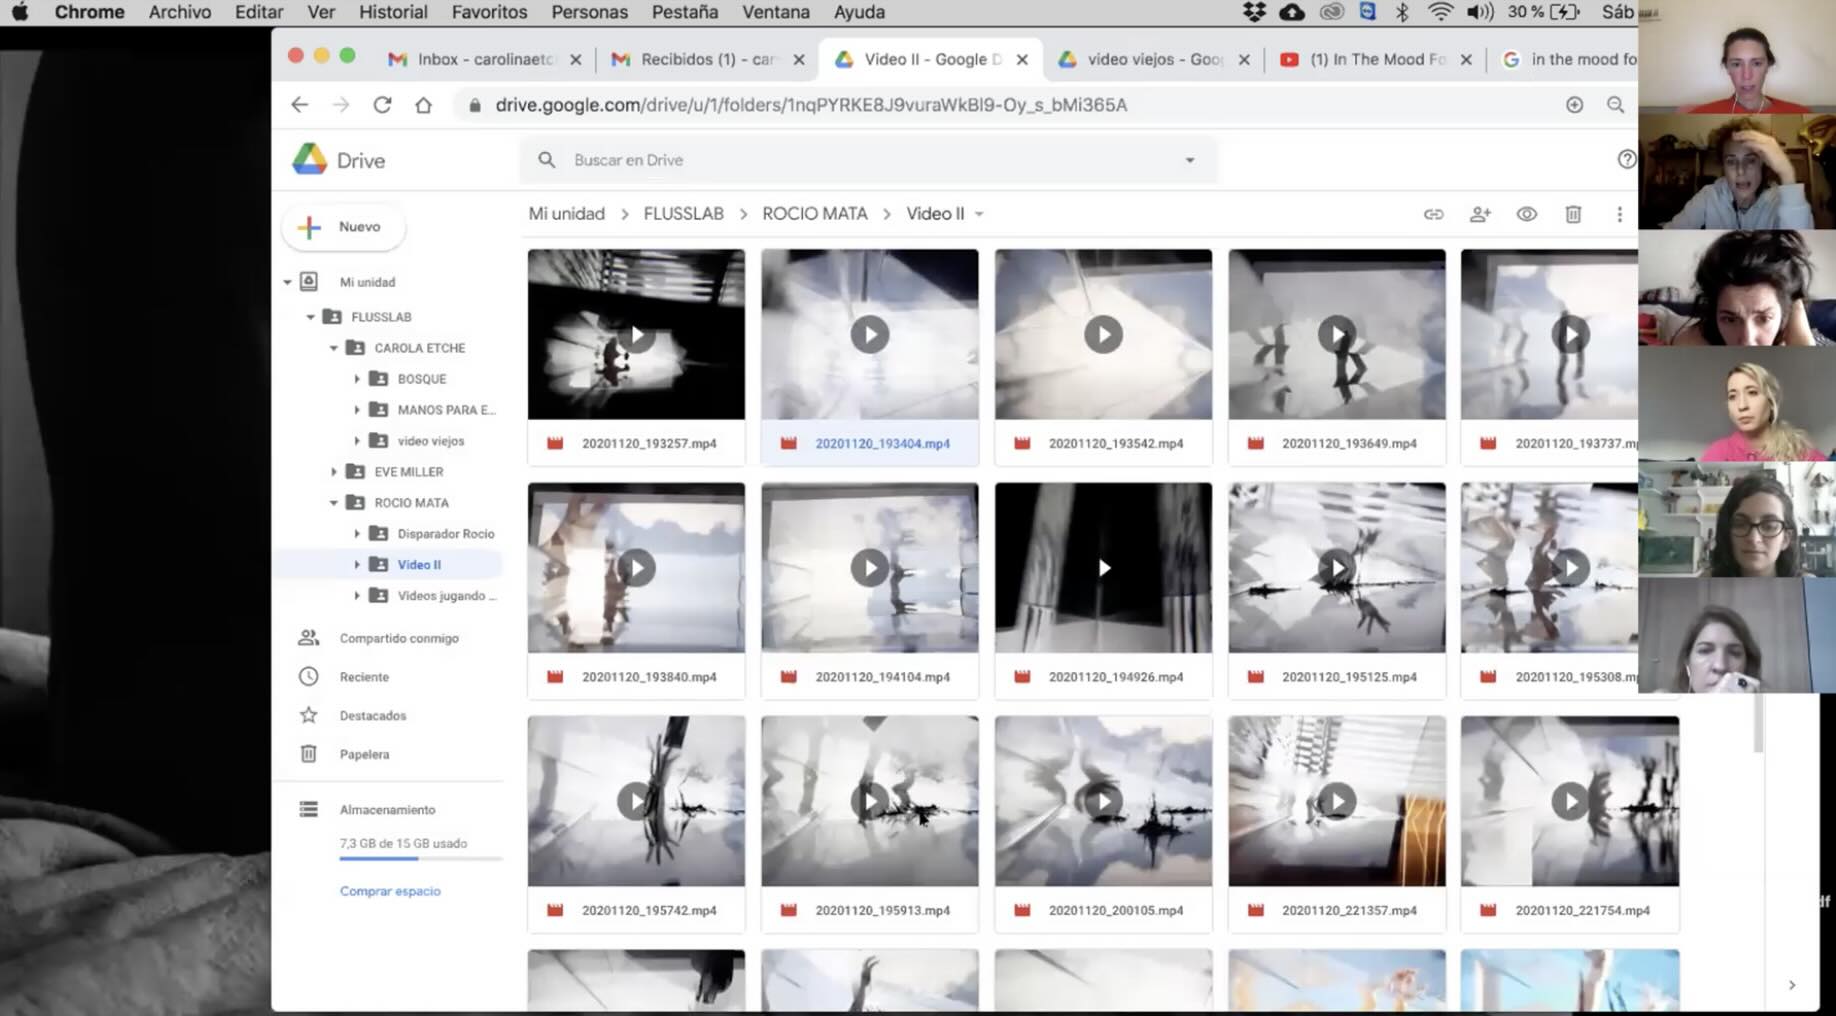The width and height of the screenshot is (1836, 1016).
Task: Click ROCIO MATA in the breadcrumb
Action: [x=814, y=214]
